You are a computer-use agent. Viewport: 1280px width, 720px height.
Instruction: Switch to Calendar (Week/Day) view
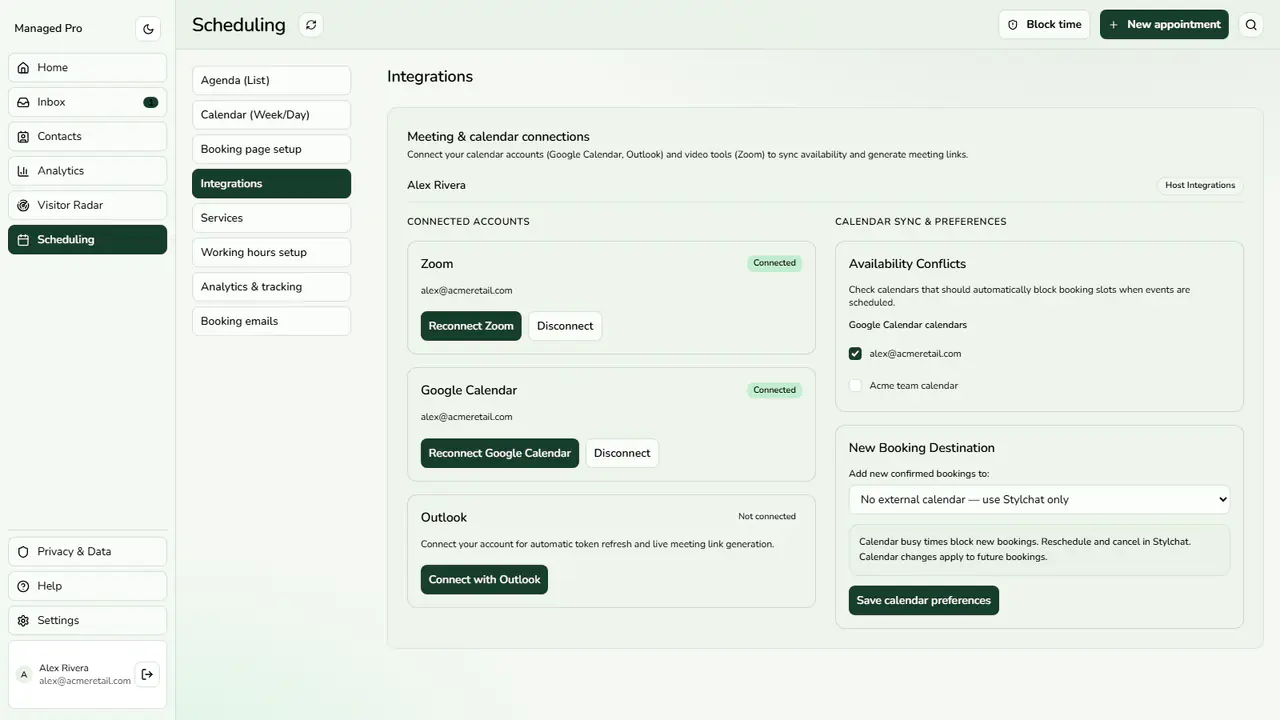(x=271, y=115)
